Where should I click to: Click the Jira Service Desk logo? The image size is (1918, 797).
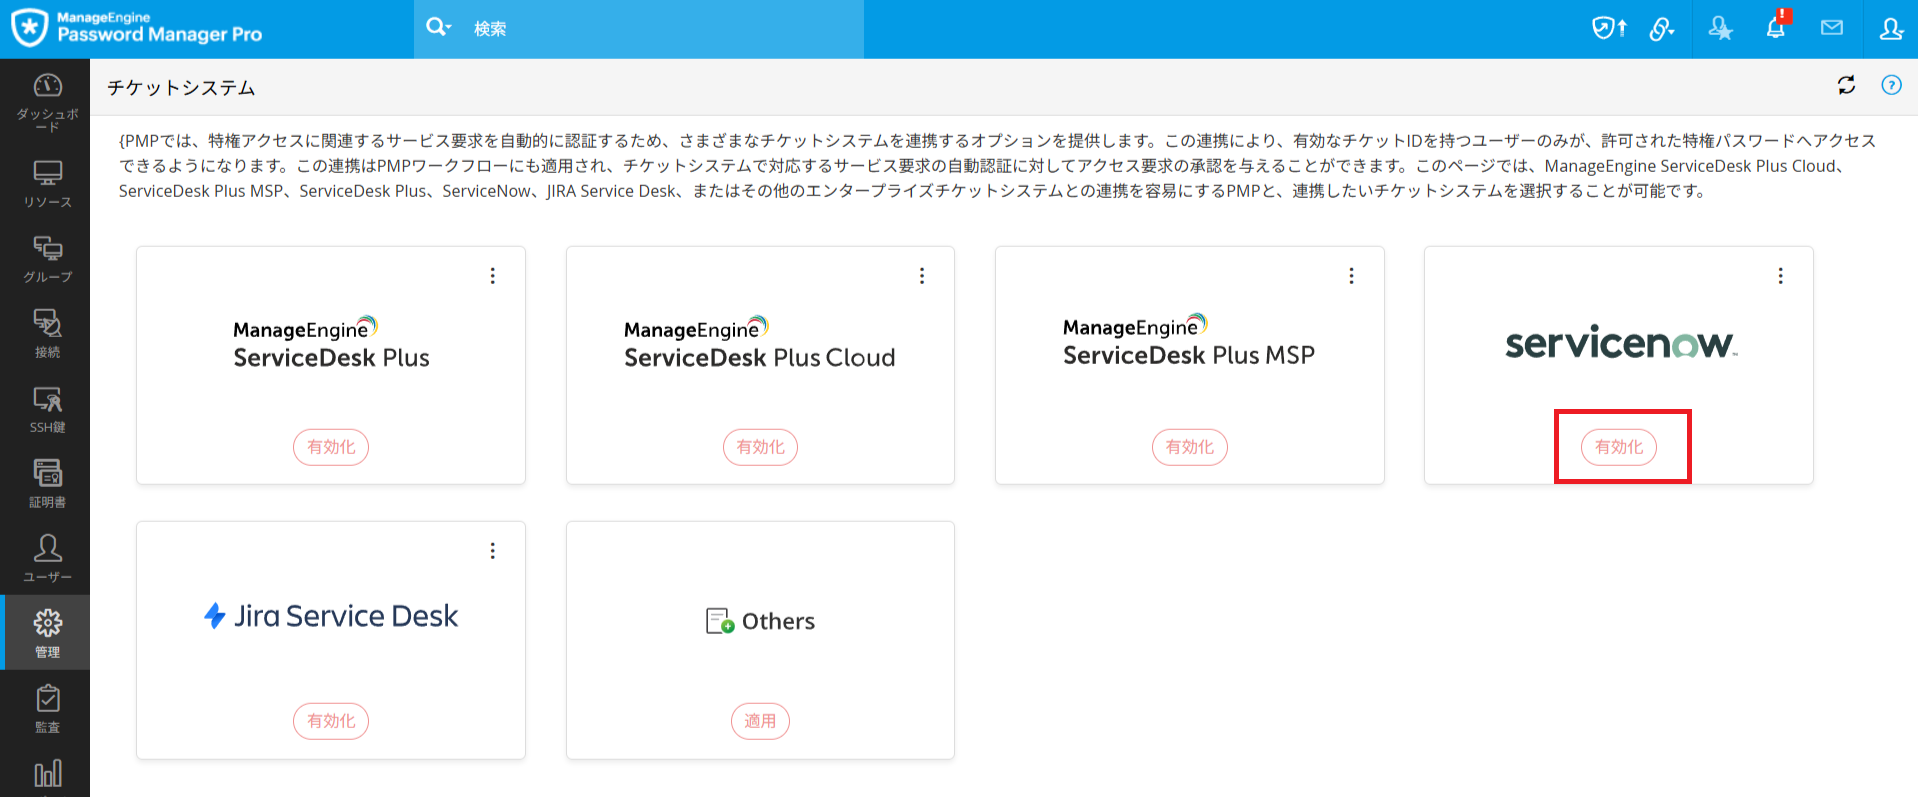tap(331, 616)
